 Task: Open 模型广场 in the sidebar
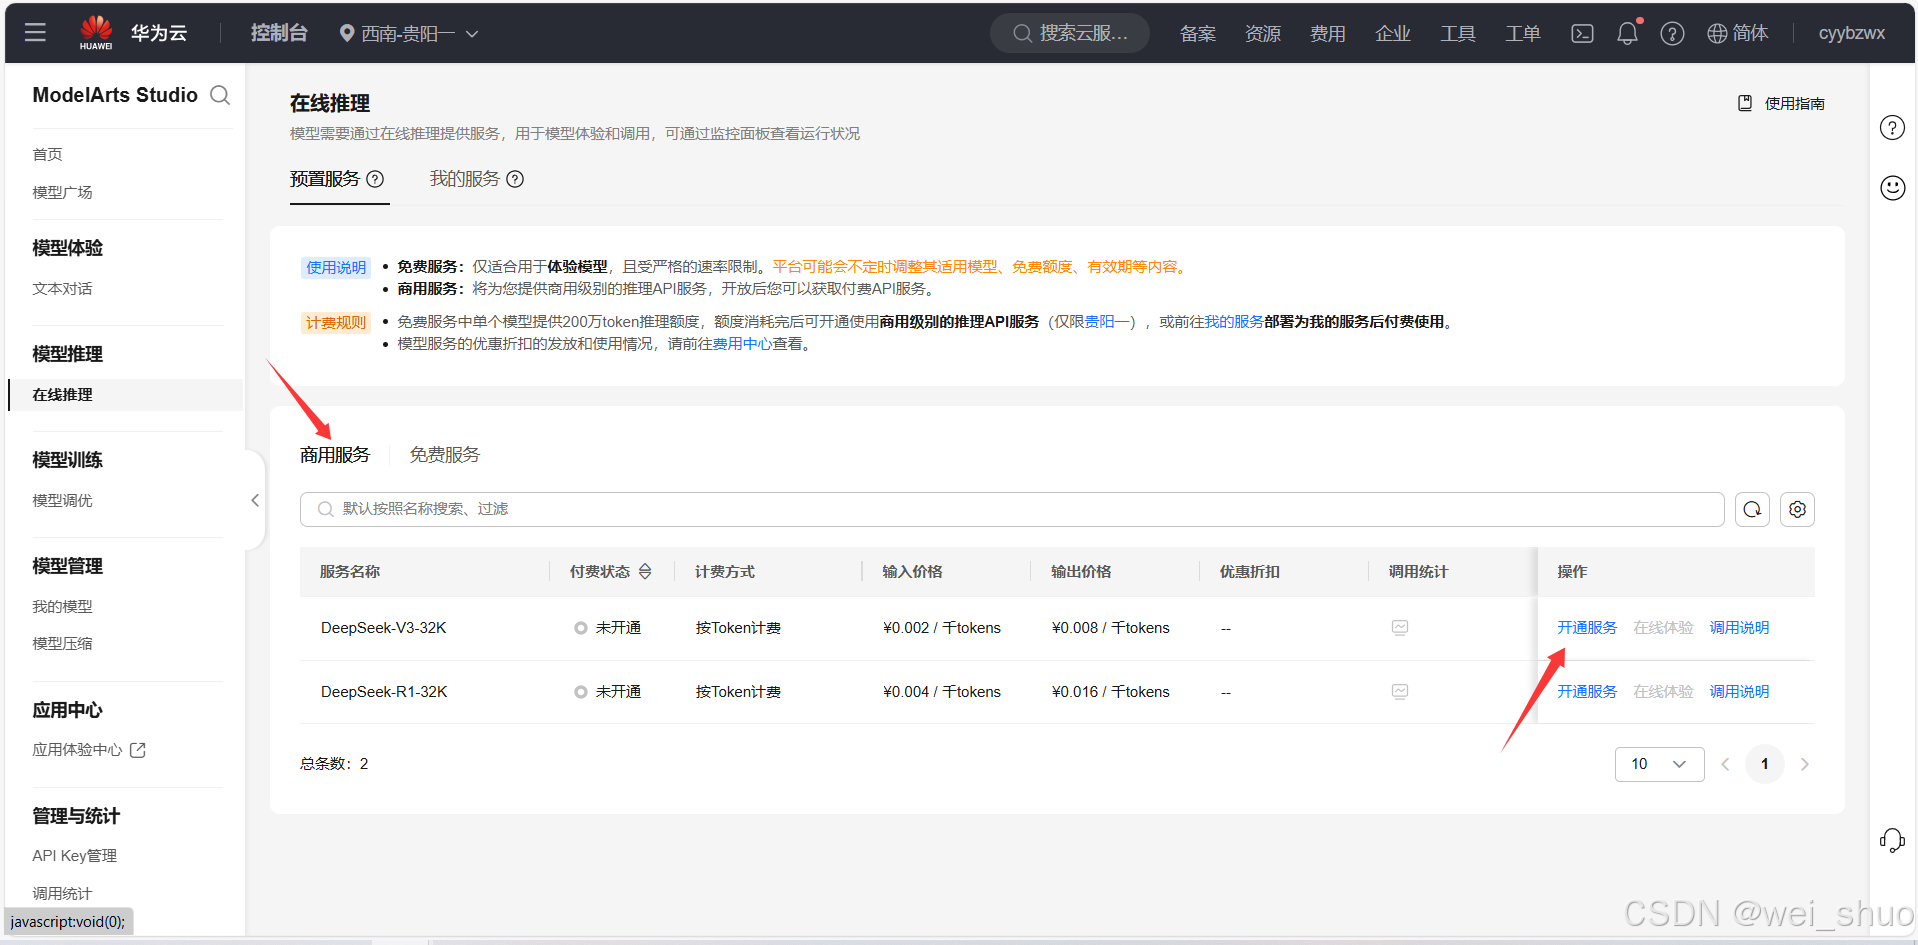pos(62,192)
